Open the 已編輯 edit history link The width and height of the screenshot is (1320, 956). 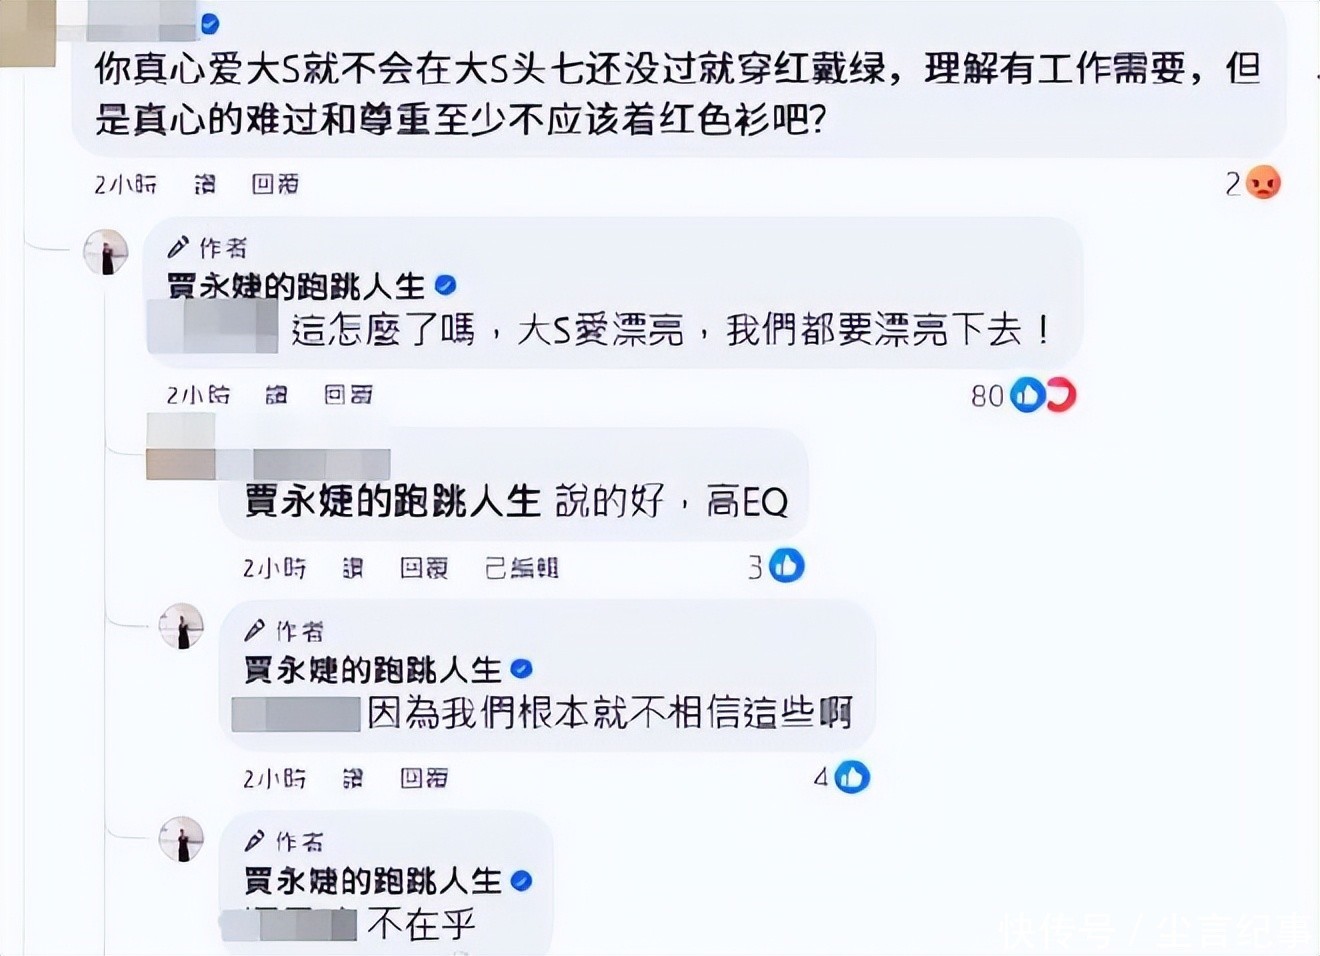tap(521, 568)
